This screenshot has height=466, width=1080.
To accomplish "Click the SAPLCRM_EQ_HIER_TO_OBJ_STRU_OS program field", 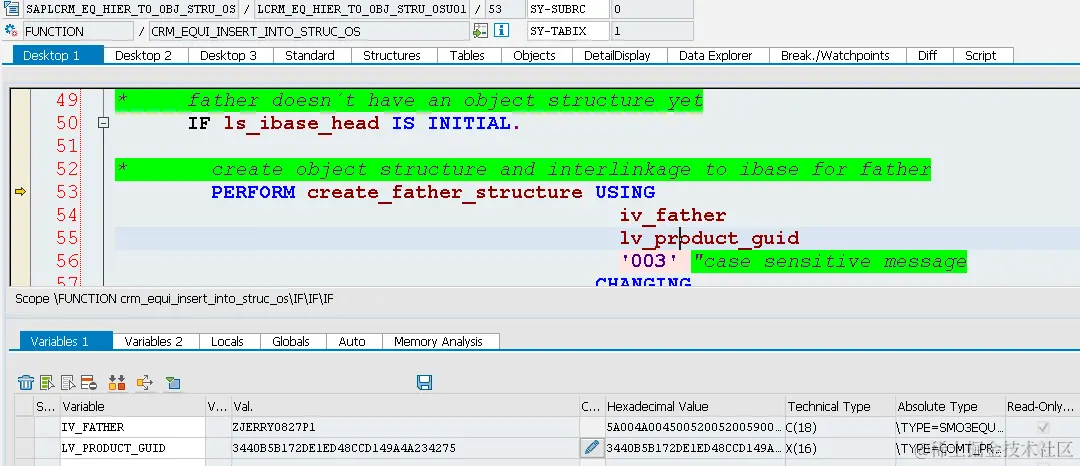I will [x=131, y=10].
